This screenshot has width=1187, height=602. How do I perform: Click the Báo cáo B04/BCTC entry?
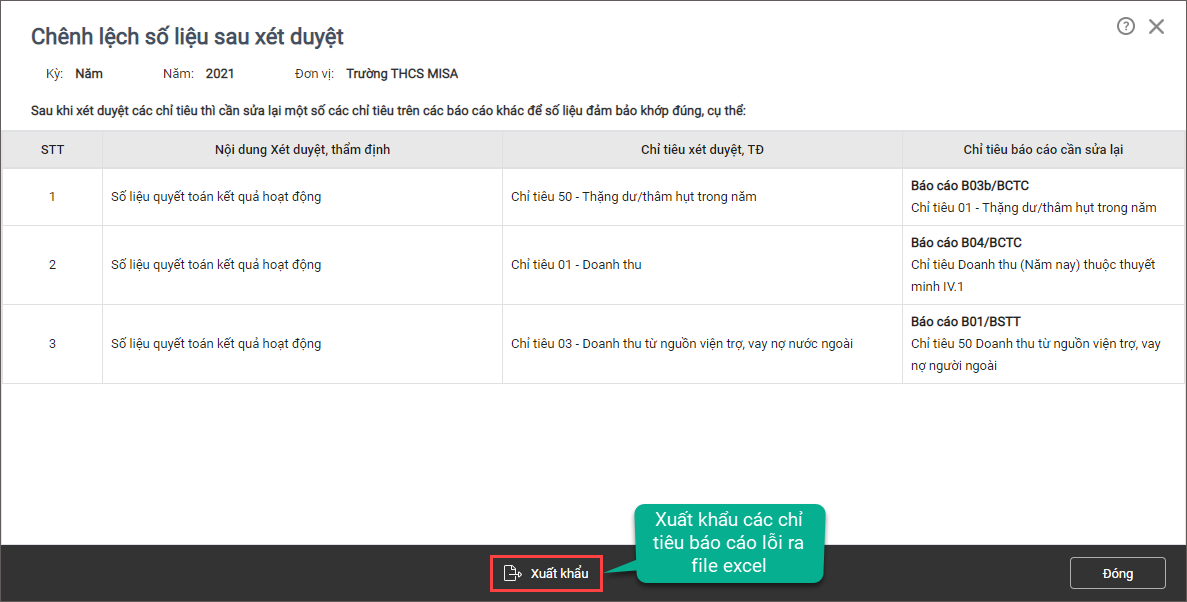coord(966,242)
